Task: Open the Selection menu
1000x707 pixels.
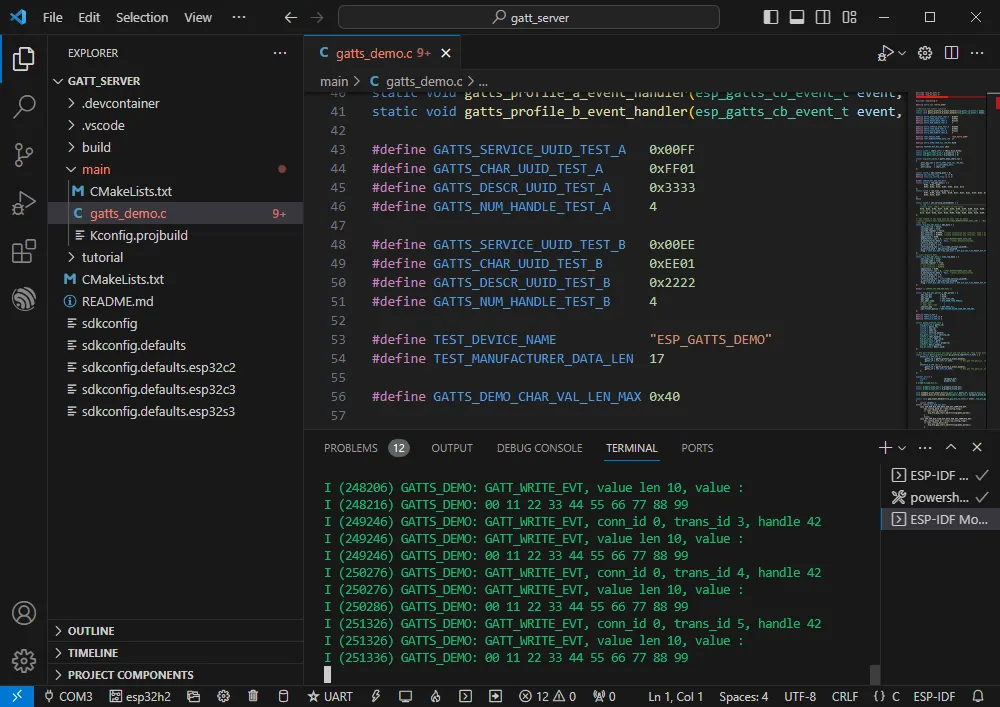Action: 142,17
